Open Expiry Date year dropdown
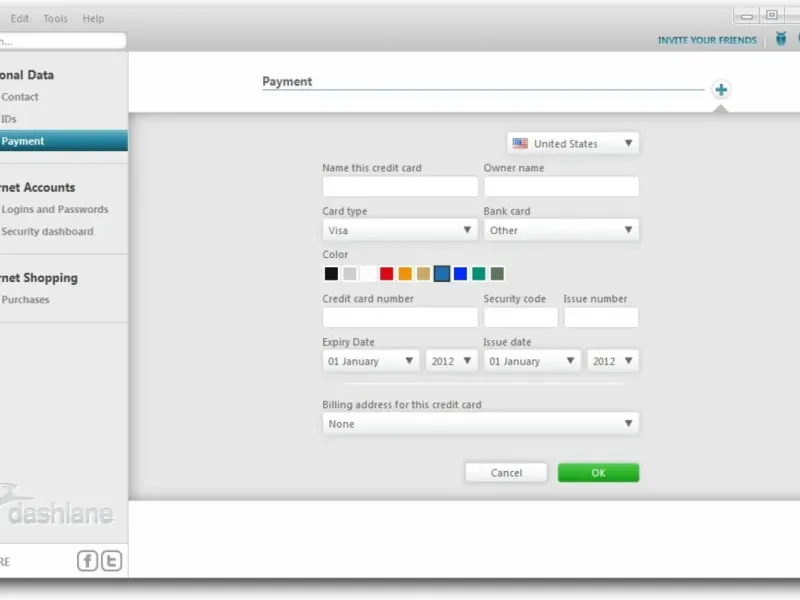Image resolution: width=800 pixels, height=600 pixels. pyautogui.click(x=451, y=361)
